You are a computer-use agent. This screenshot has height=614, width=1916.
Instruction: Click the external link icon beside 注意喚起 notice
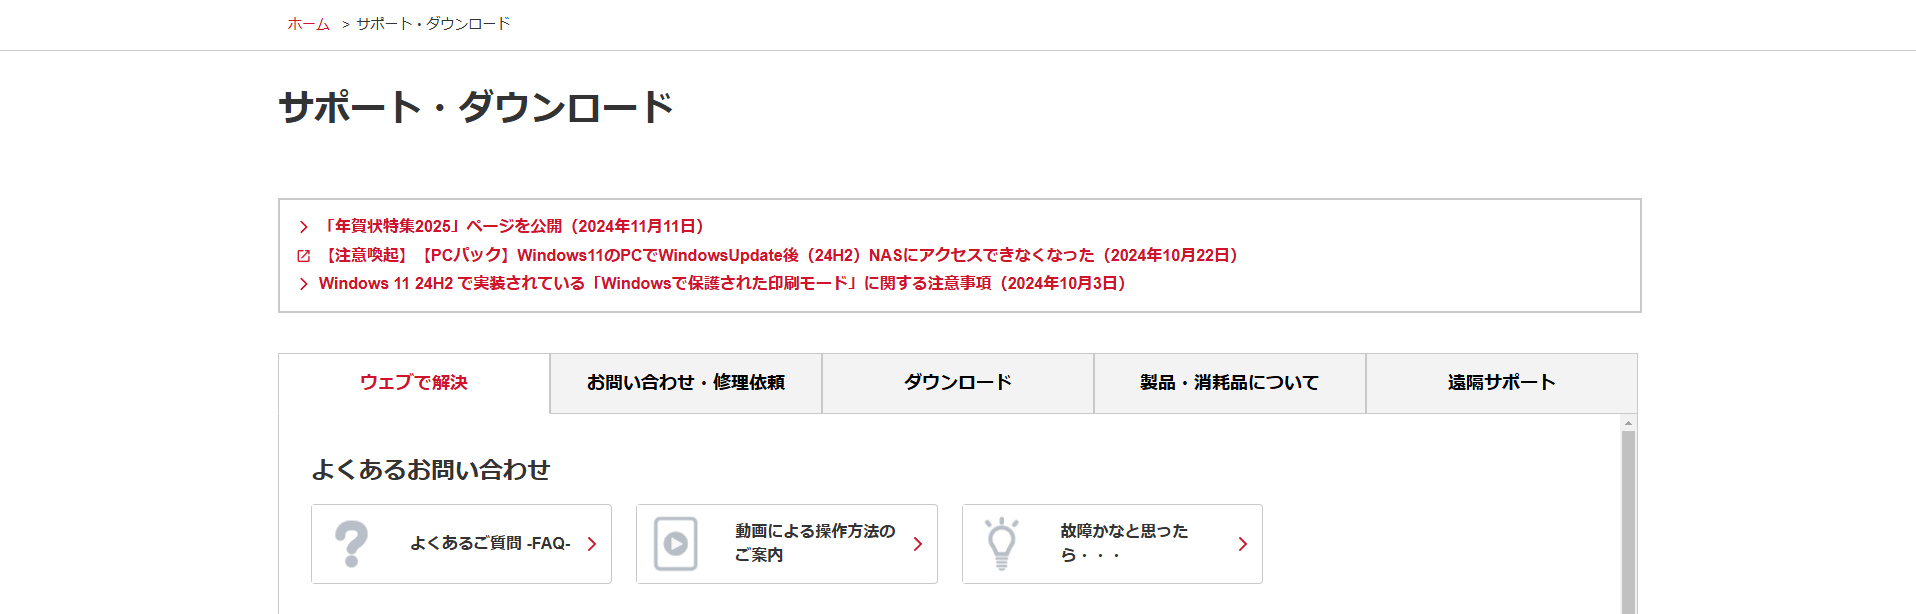[304, 256]
